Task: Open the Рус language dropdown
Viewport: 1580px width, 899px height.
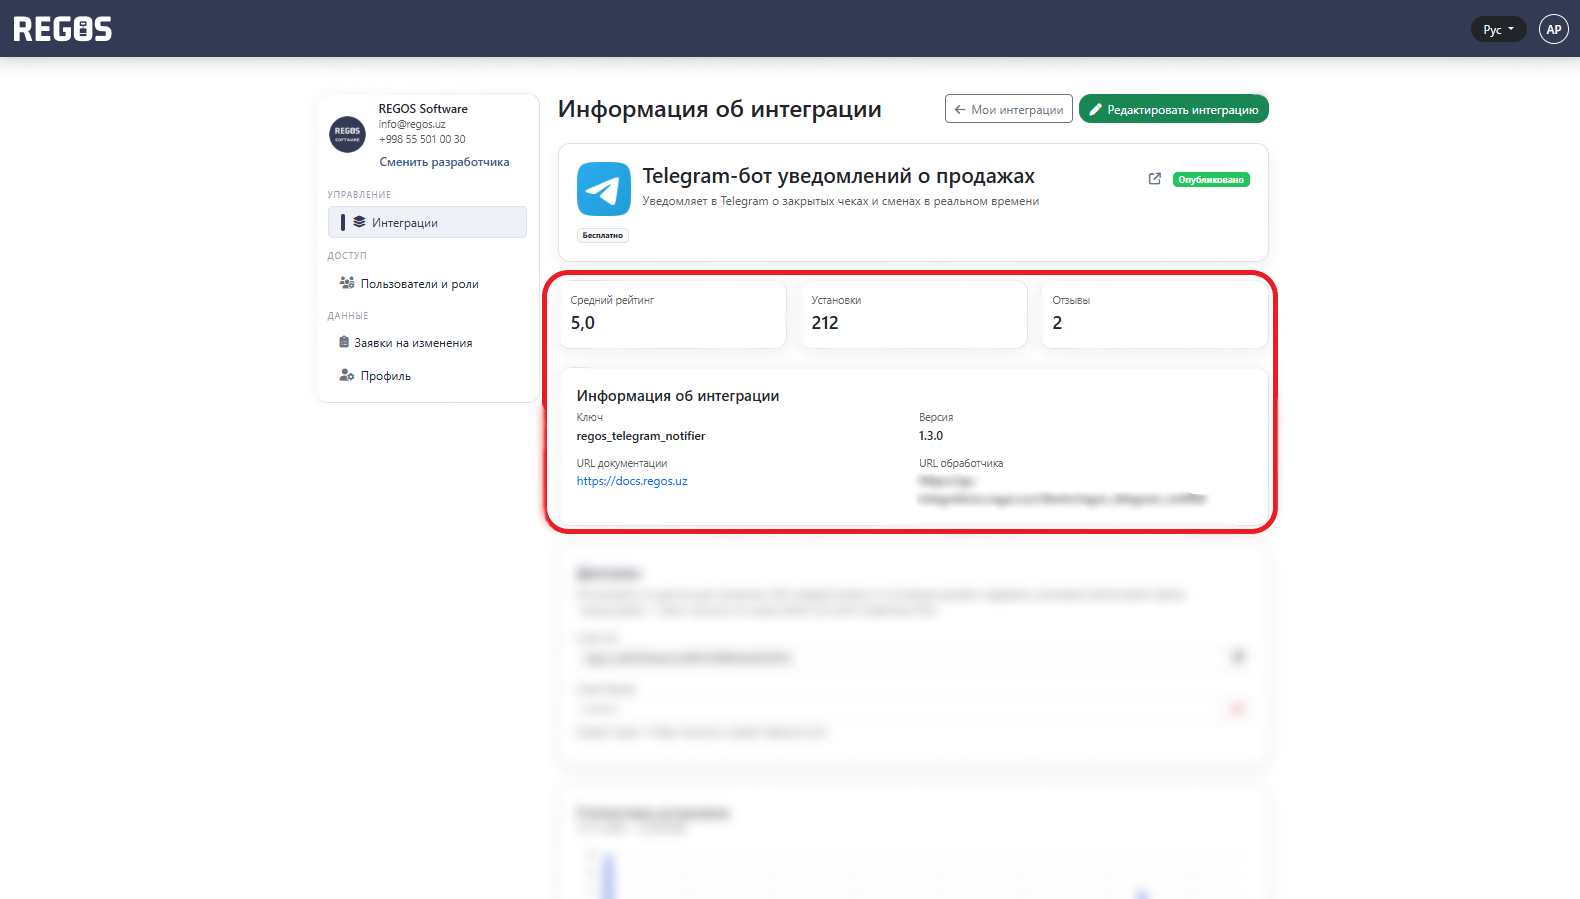Action: pos(1497,30)
